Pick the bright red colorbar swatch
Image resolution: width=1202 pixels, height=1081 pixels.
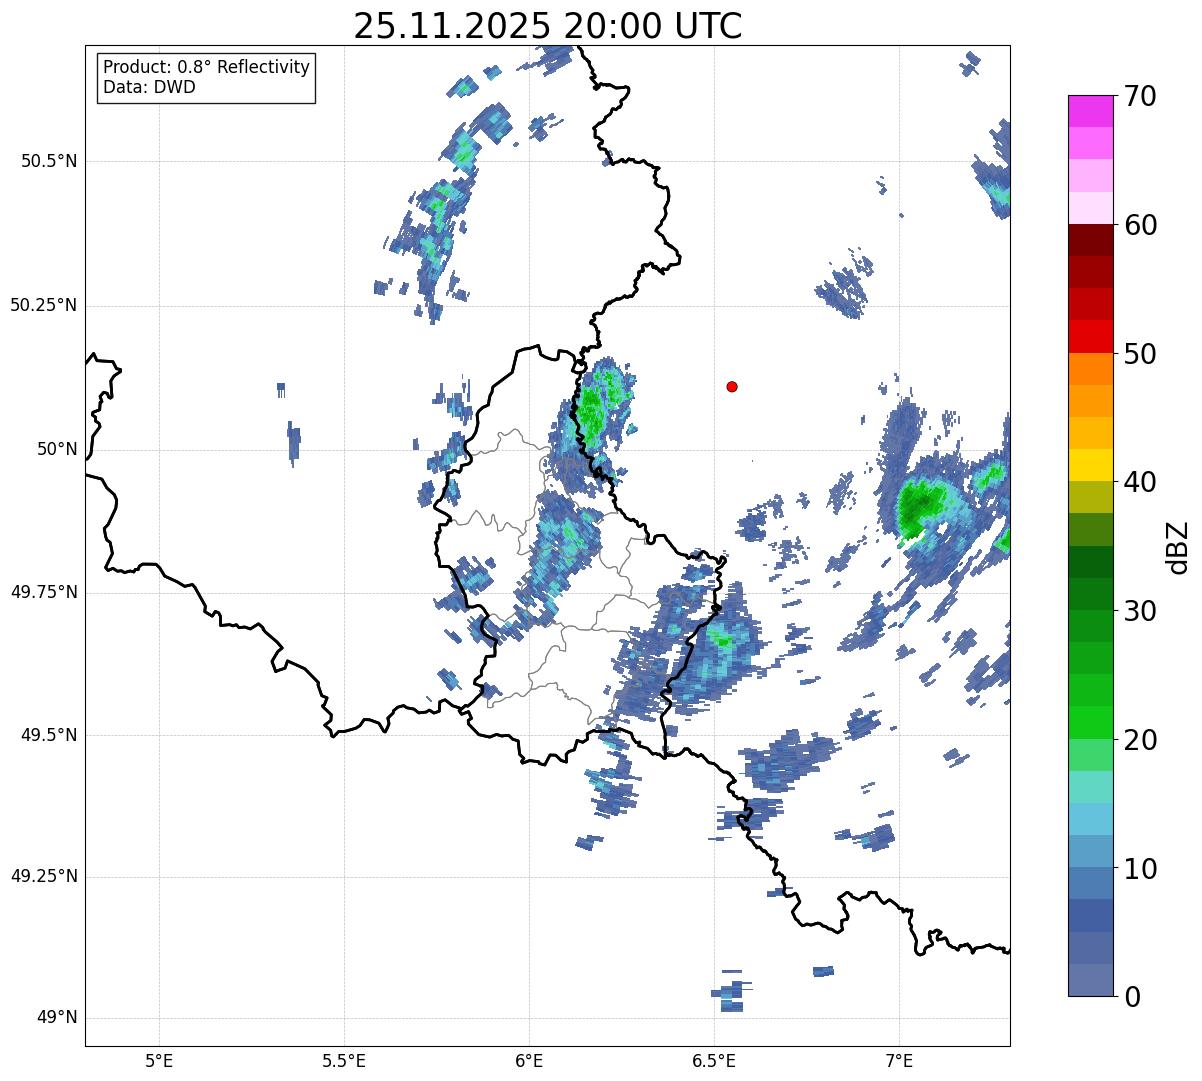pos(1091,337)
